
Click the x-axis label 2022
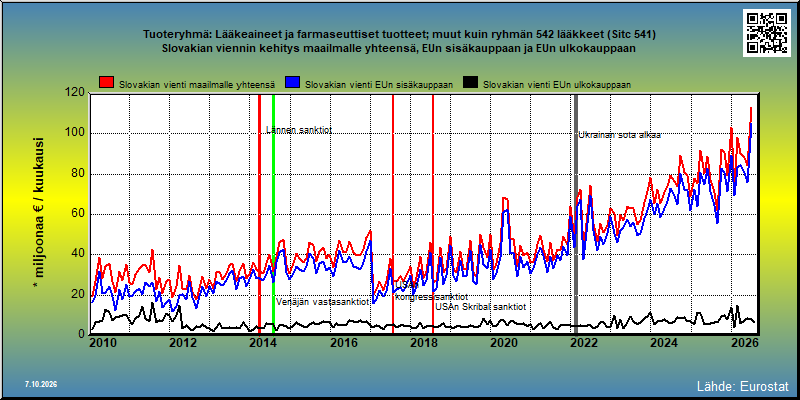coord(585,343)
